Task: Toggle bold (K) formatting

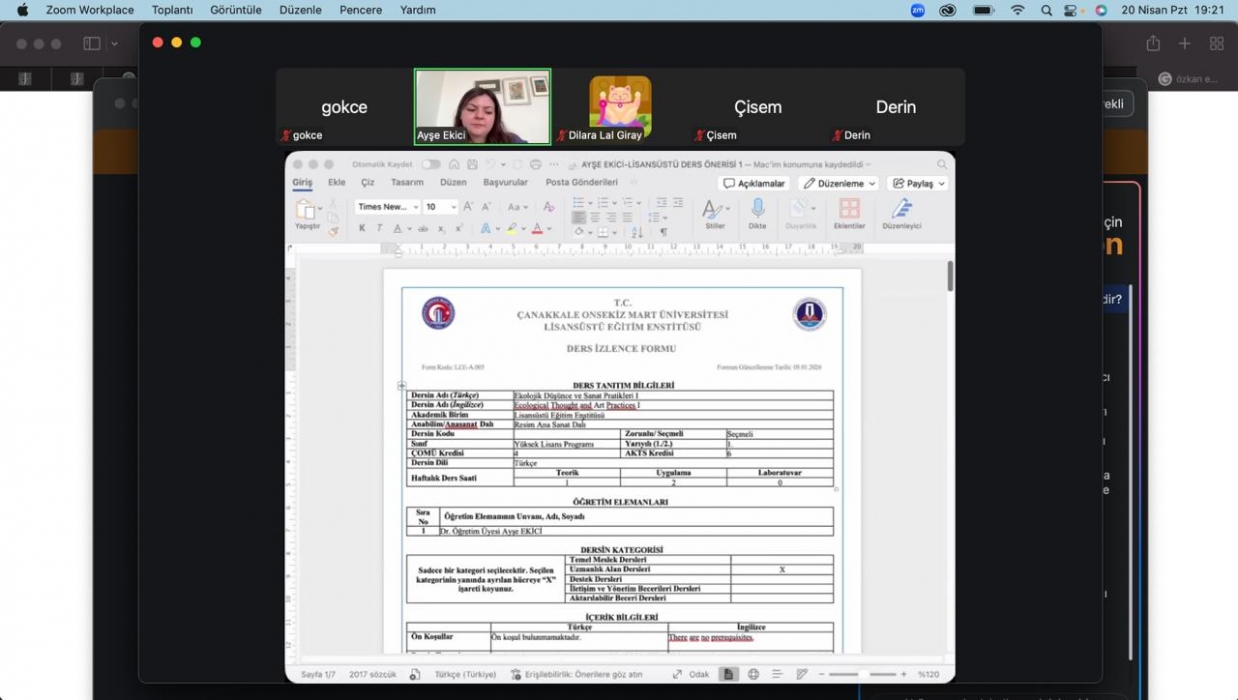Action: [362, 229]
